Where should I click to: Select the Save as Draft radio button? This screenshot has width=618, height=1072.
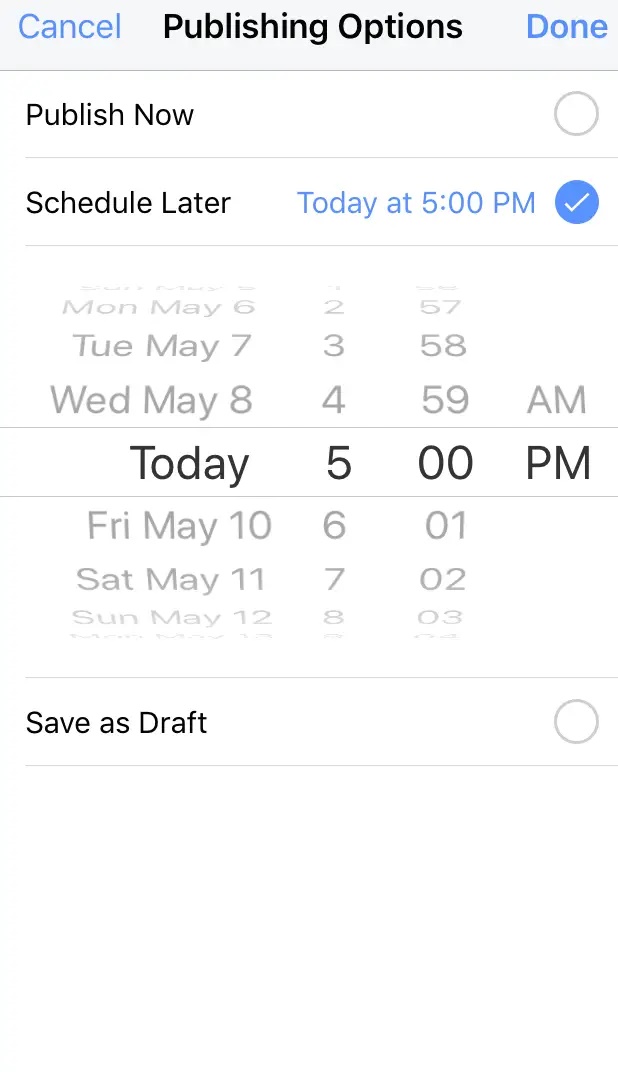coord(576,722)
